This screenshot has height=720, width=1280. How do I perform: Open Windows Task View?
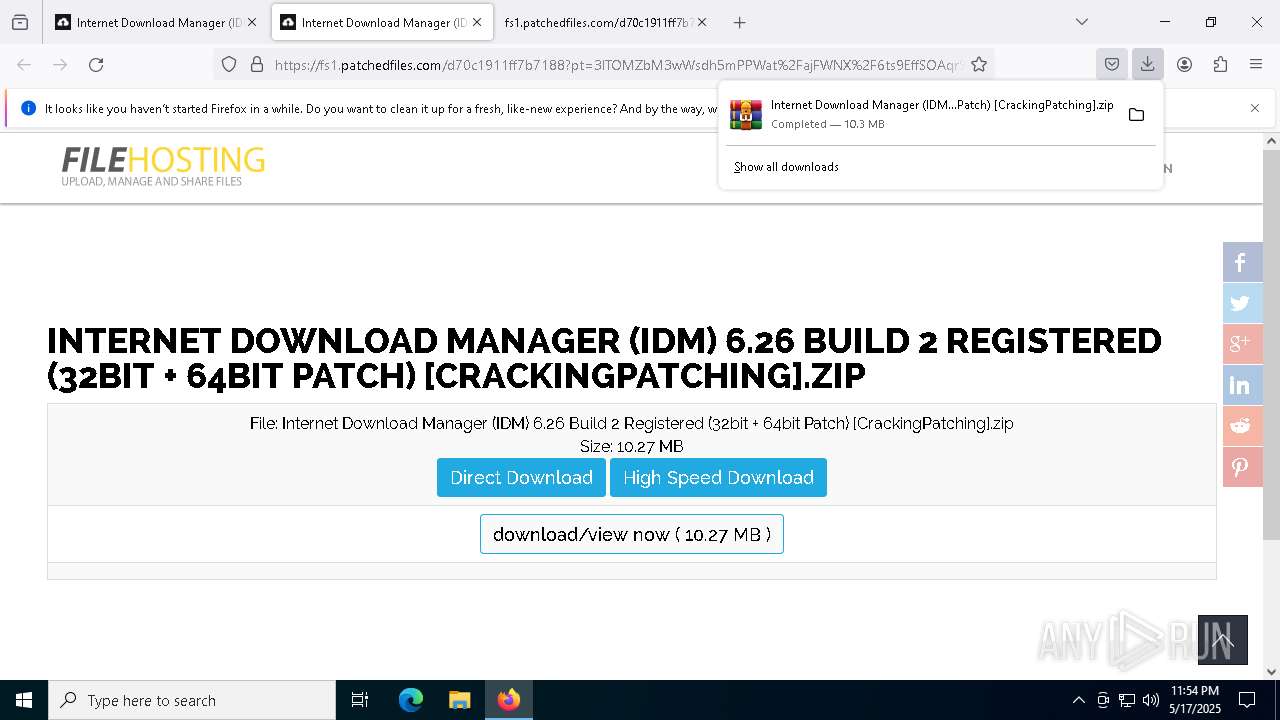(360, 700)
